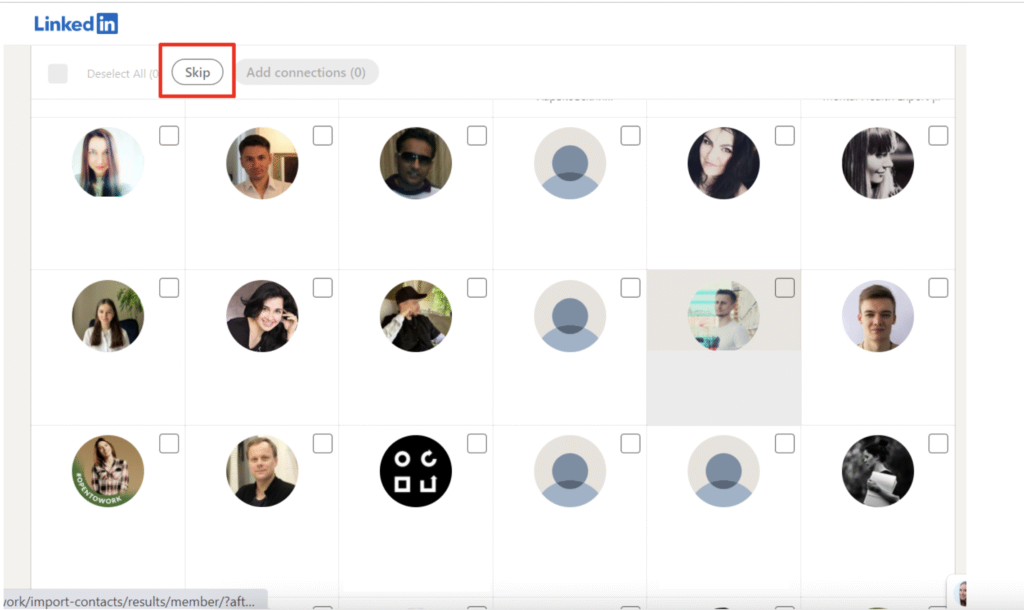Select the man in black hat avatar
1024x610 pixels.
tap(416, 316)
